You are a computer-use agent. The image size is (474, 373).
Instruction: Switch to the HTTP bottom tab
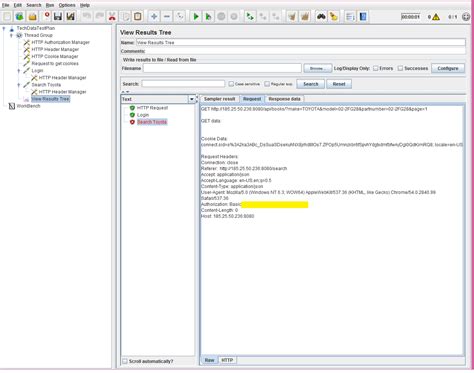(x=227, y=360)
